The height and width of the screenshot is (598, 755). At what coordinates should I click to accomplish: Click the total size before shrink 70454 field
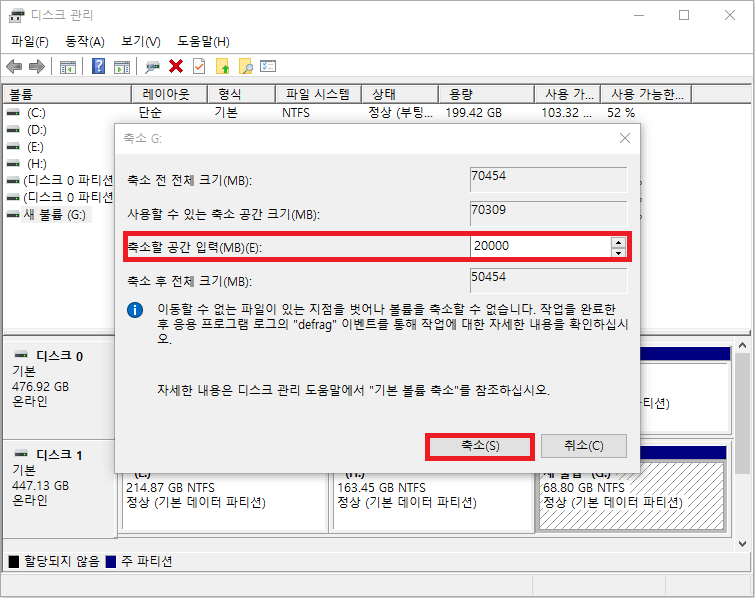pyautogui.click(x=548, y=180)
